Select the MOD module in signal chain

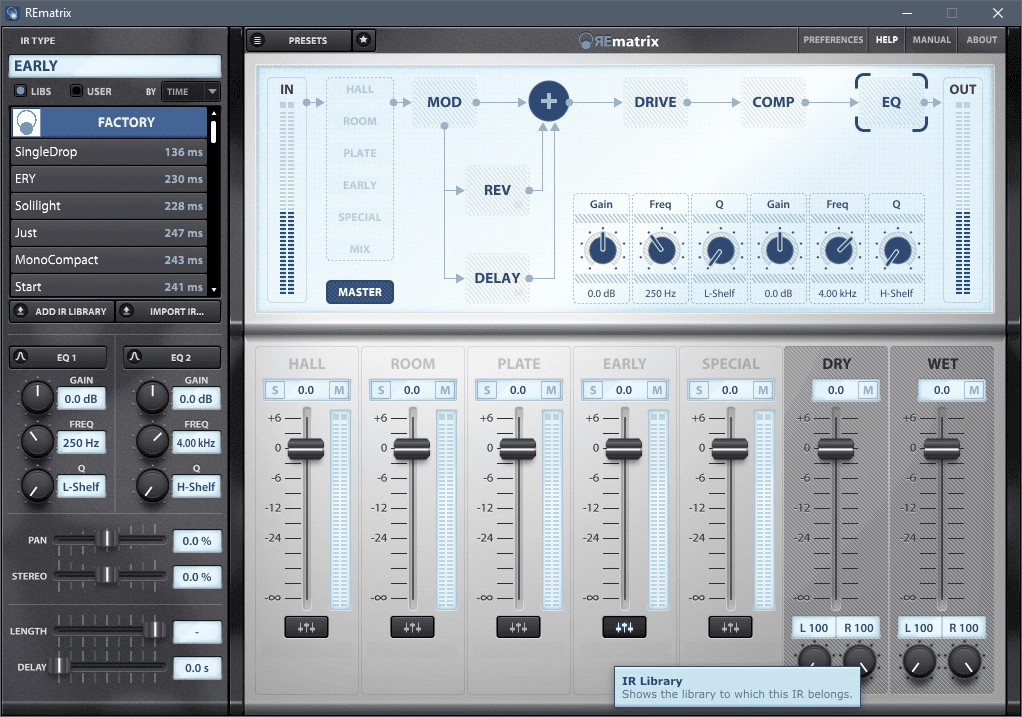[444, 102]
